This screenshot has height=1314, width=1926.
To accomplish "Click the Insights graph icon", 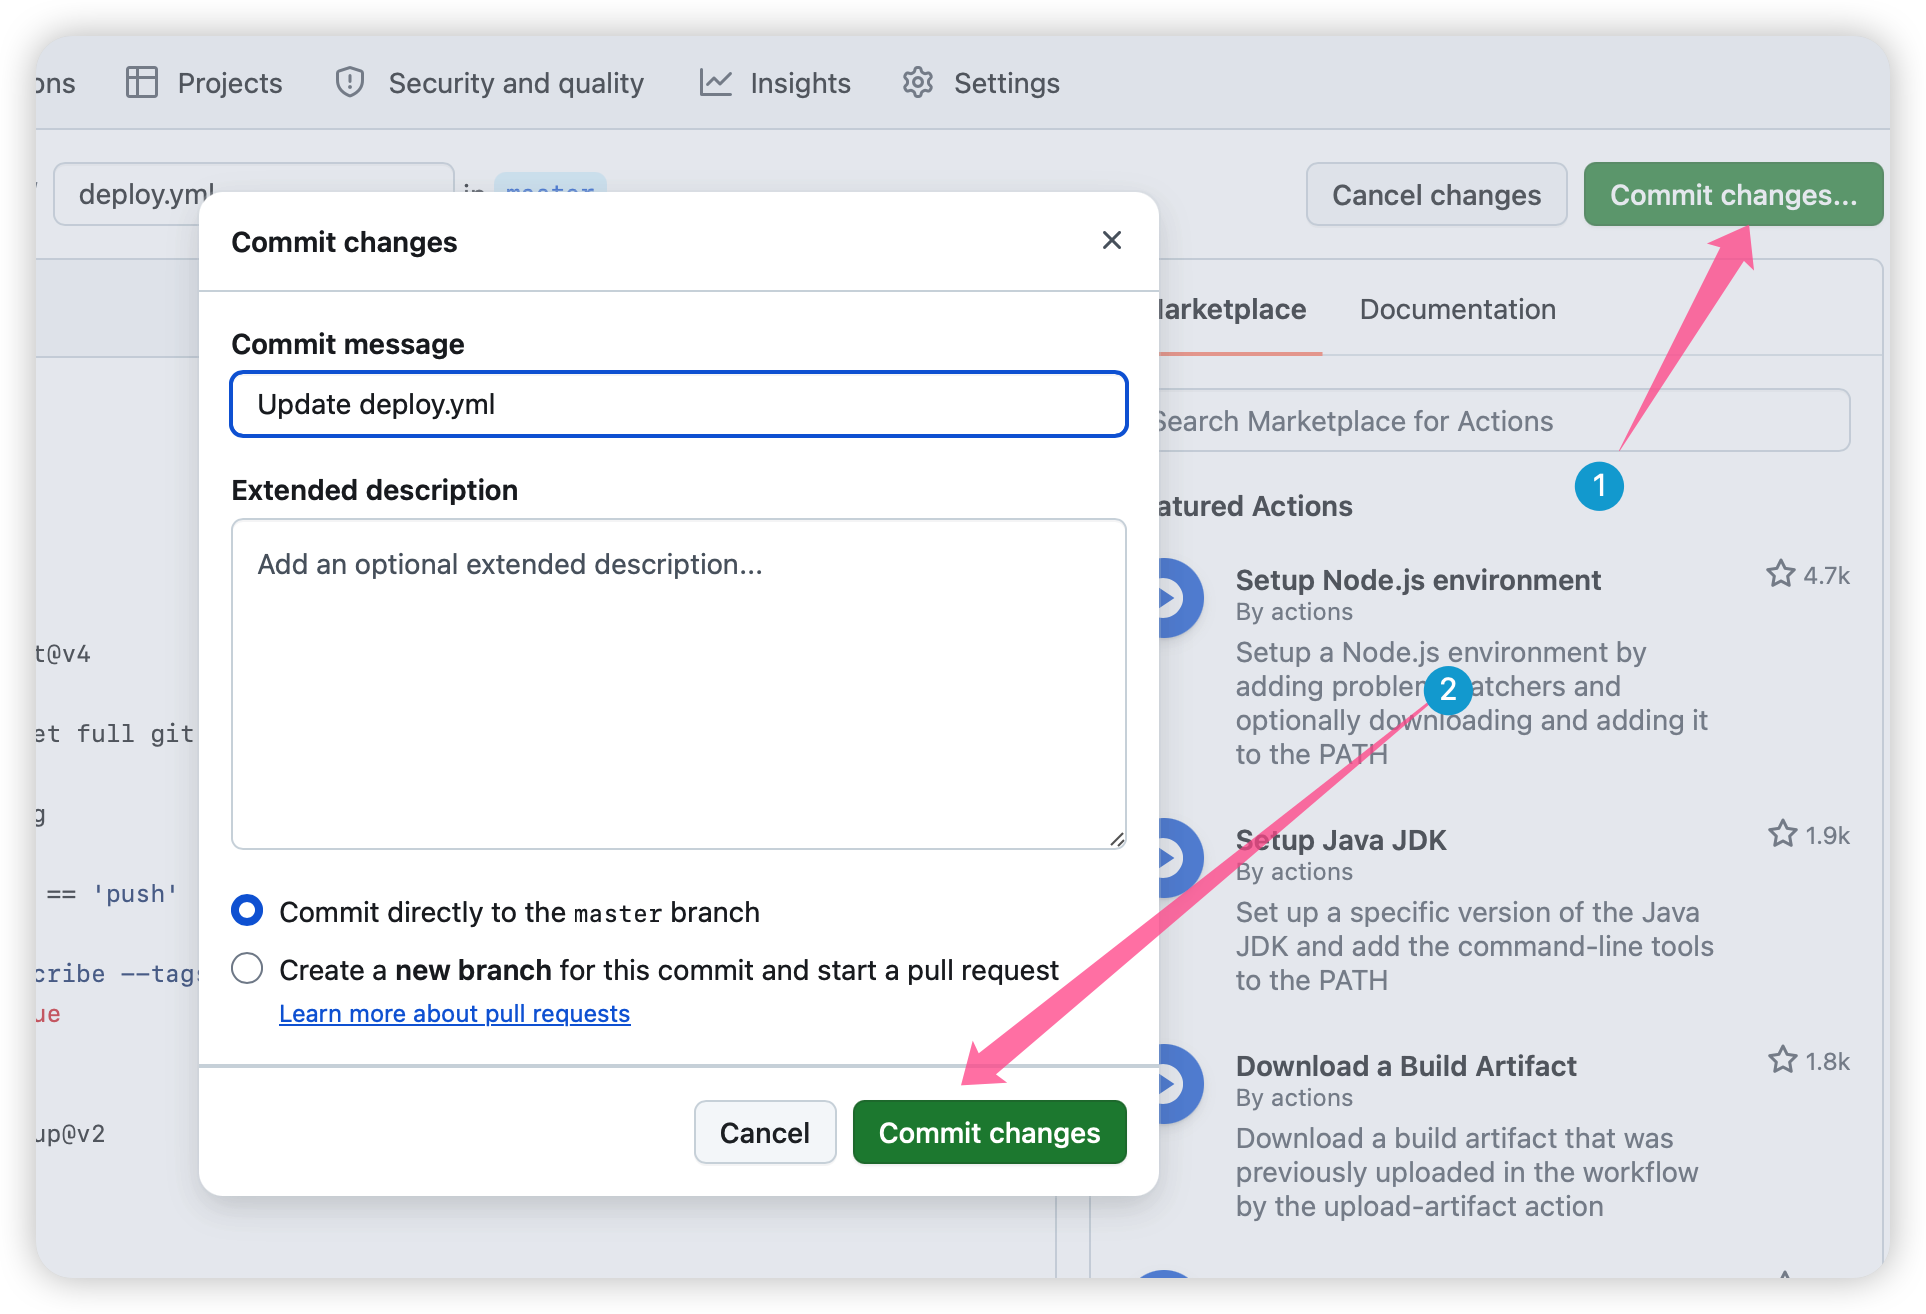I will click(715, 83).
